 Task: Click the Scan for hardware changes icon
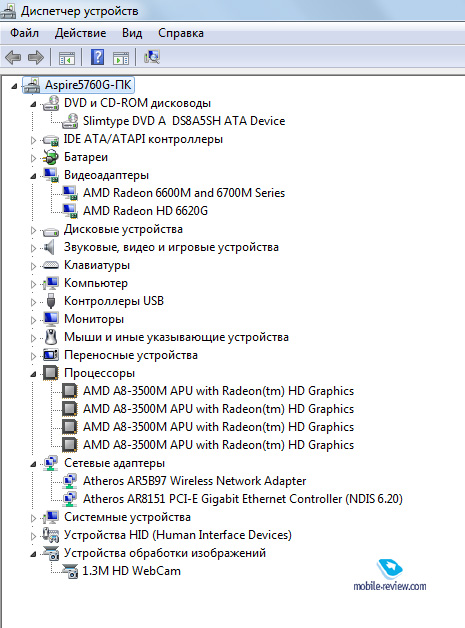pos(152,57)
